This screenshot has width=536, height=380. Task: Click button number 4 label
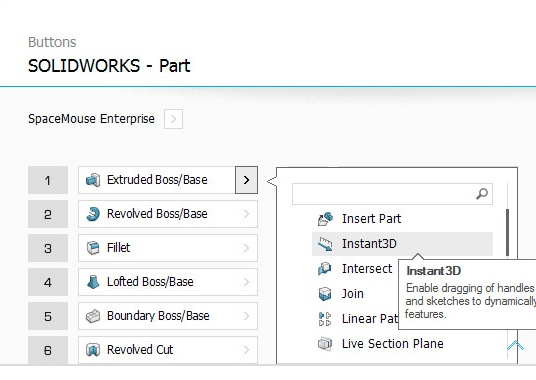(48, 282)
